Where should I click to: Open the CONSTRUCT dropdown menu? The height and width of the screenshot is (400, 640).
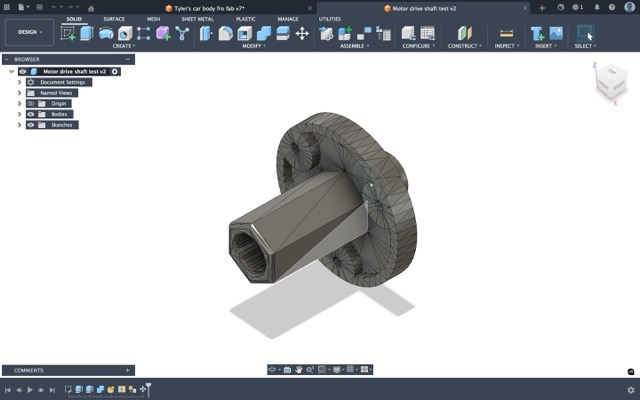pyautogui.click(x=464, y=46)
